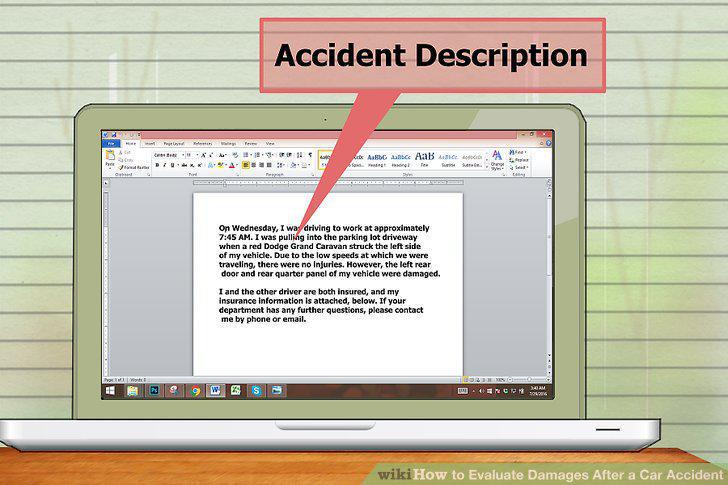Select Justify alignment
The height and width of the screenshot is (485, 728).
(269, 165)
